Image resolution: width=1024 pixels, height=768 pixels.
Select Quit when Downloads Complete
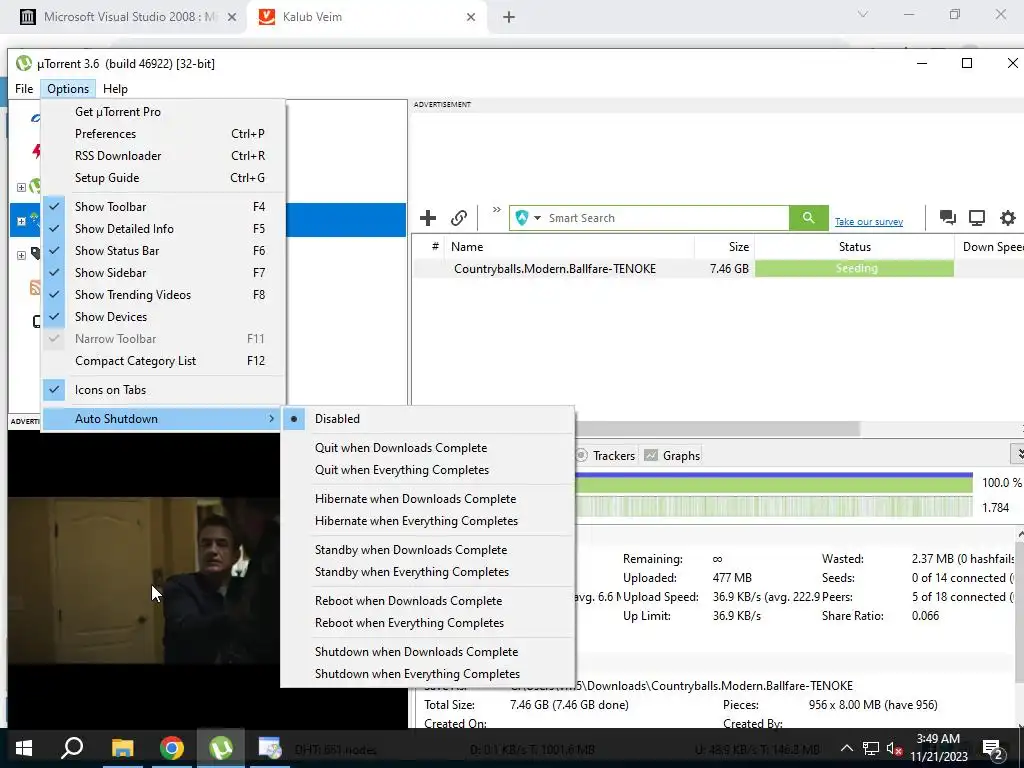coord(428,448)
